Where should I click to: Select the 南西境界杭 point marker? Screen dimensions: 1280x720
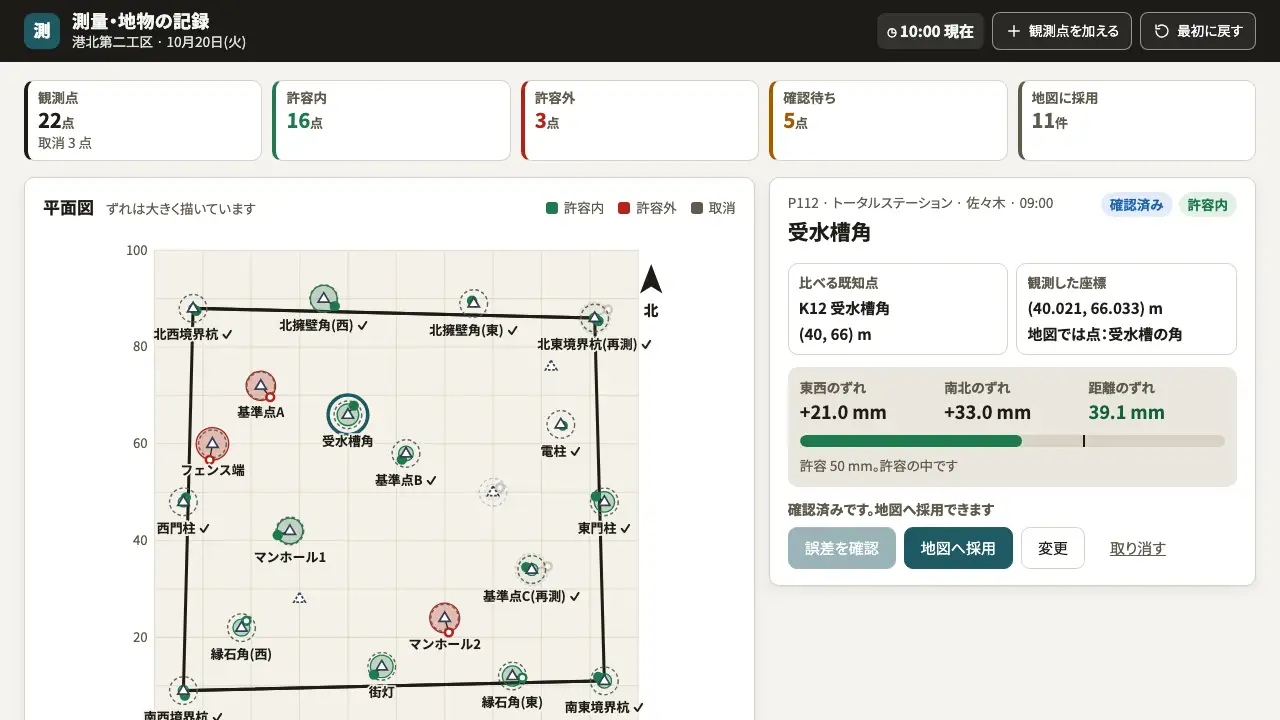pos(183,690)
